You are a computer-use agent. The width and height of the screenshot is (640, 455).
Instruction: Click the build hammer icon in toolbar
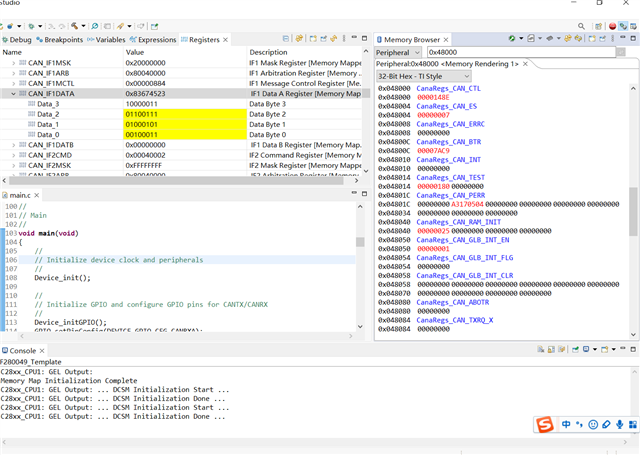click(x=76, y=25)
